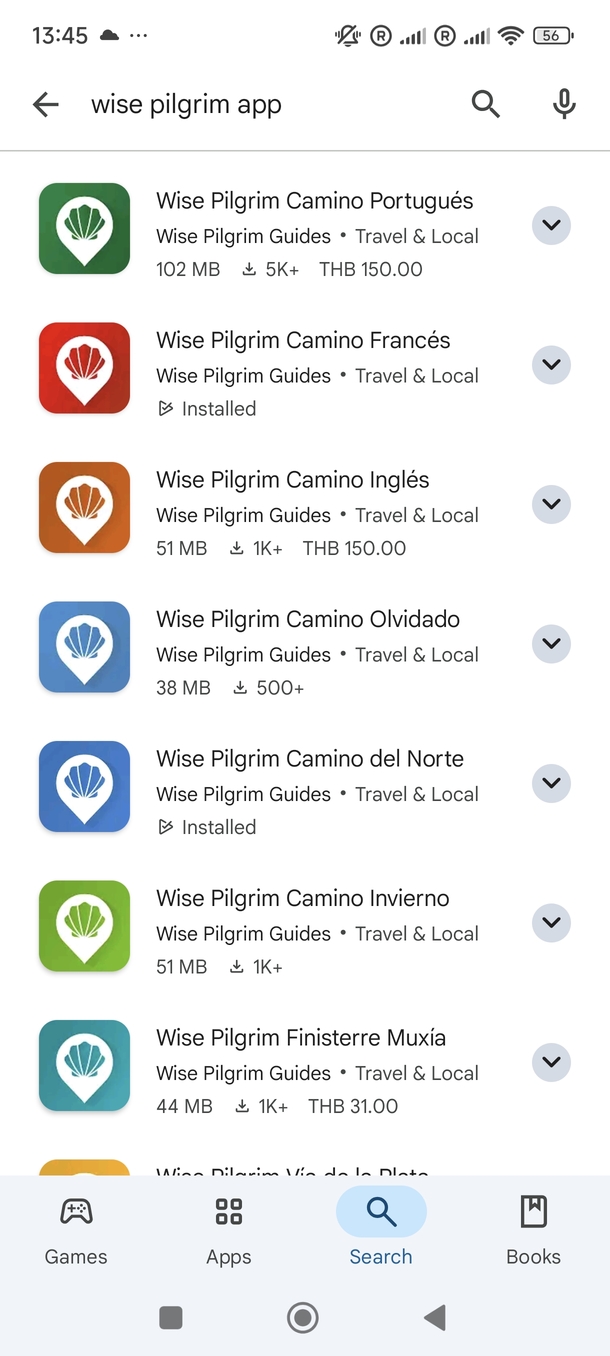The image size is (610, 1356).
Task: Expand Camino del Norte details chevron
Action: [551, 783]
